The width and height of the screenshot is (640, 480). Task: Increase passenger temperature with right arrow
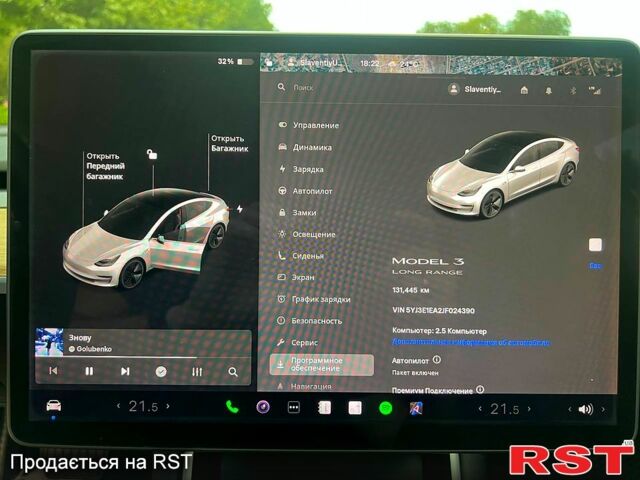(530, 408)
